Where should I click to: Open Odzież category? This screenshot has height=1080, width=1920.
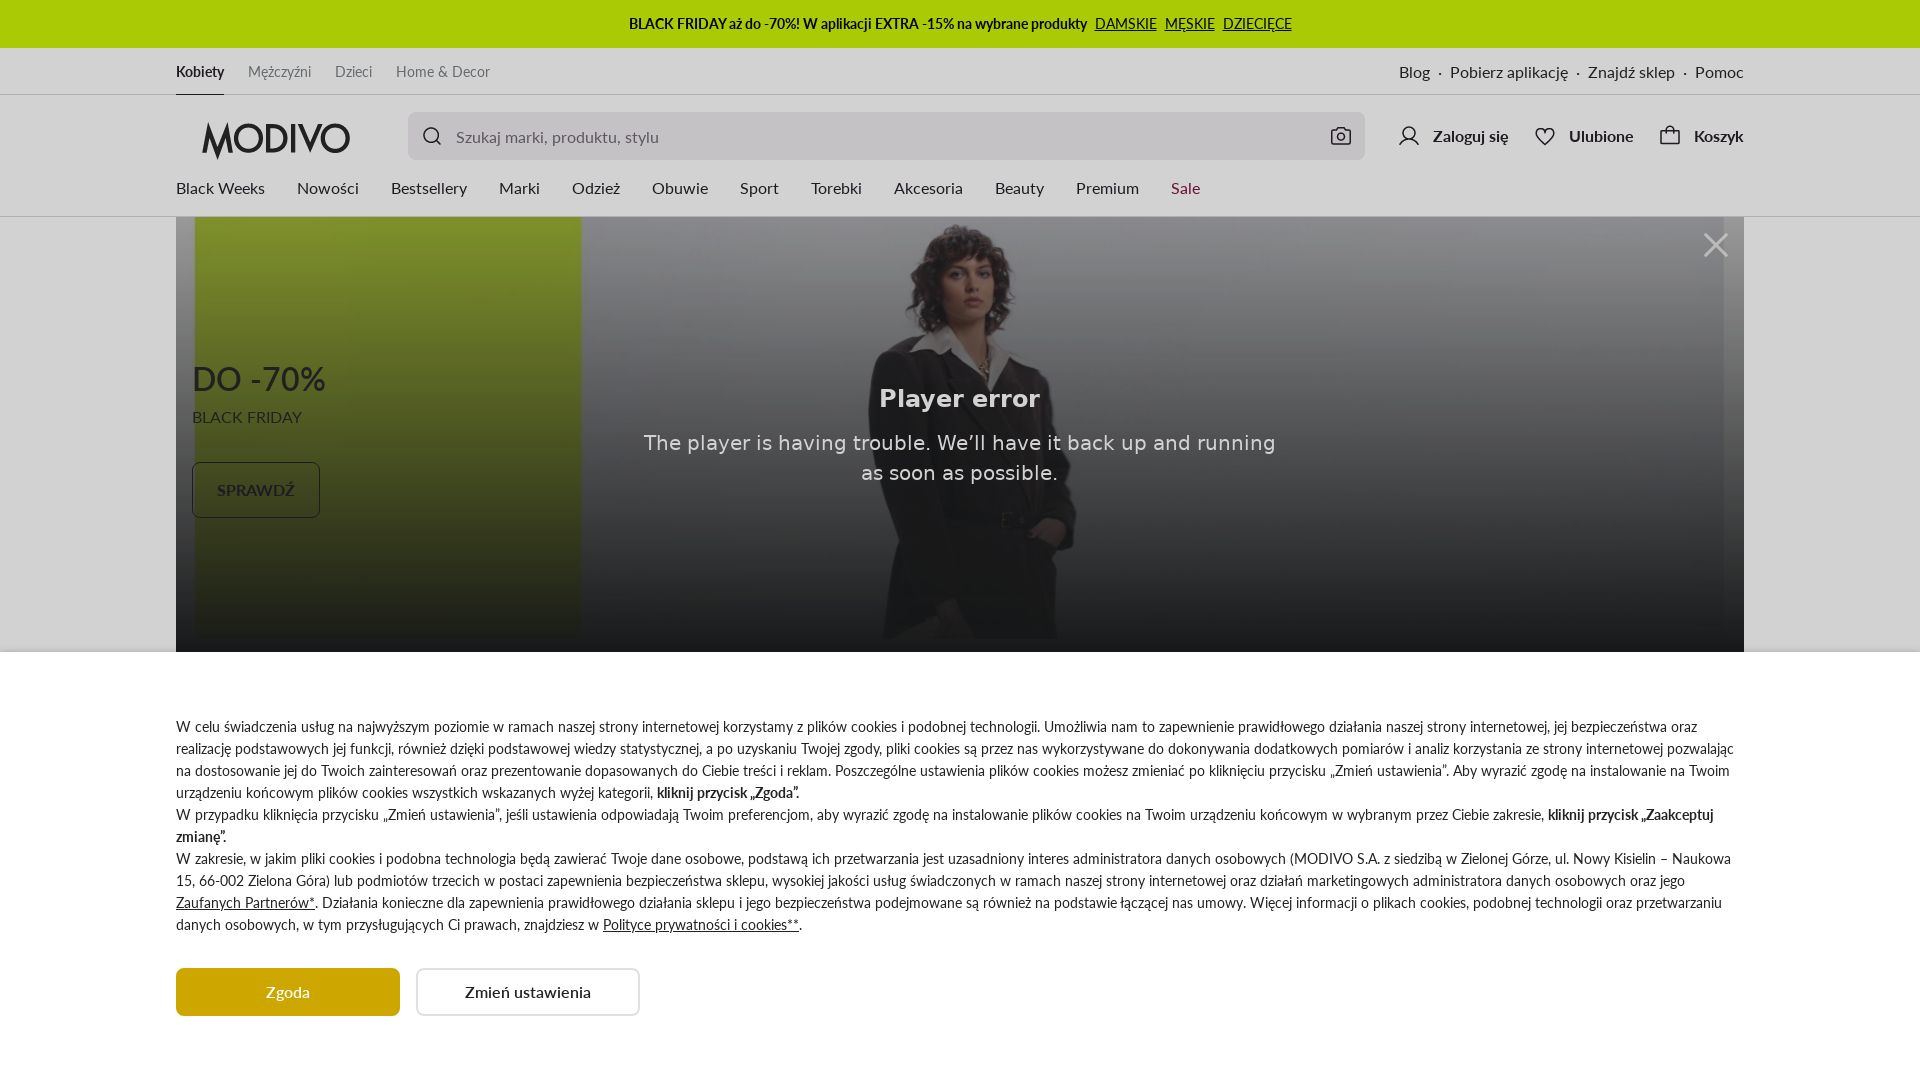click(596, 188)
